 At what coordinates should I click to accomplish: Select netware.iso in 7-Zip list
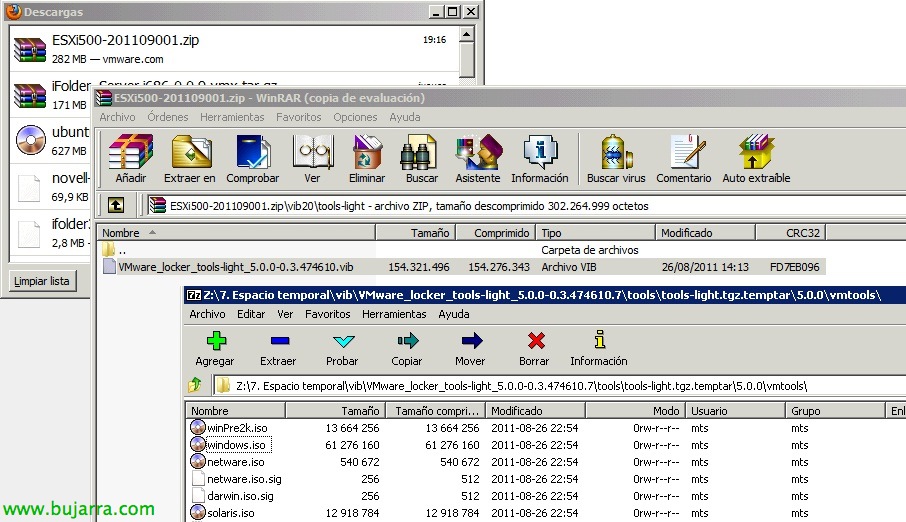(236, 461)
